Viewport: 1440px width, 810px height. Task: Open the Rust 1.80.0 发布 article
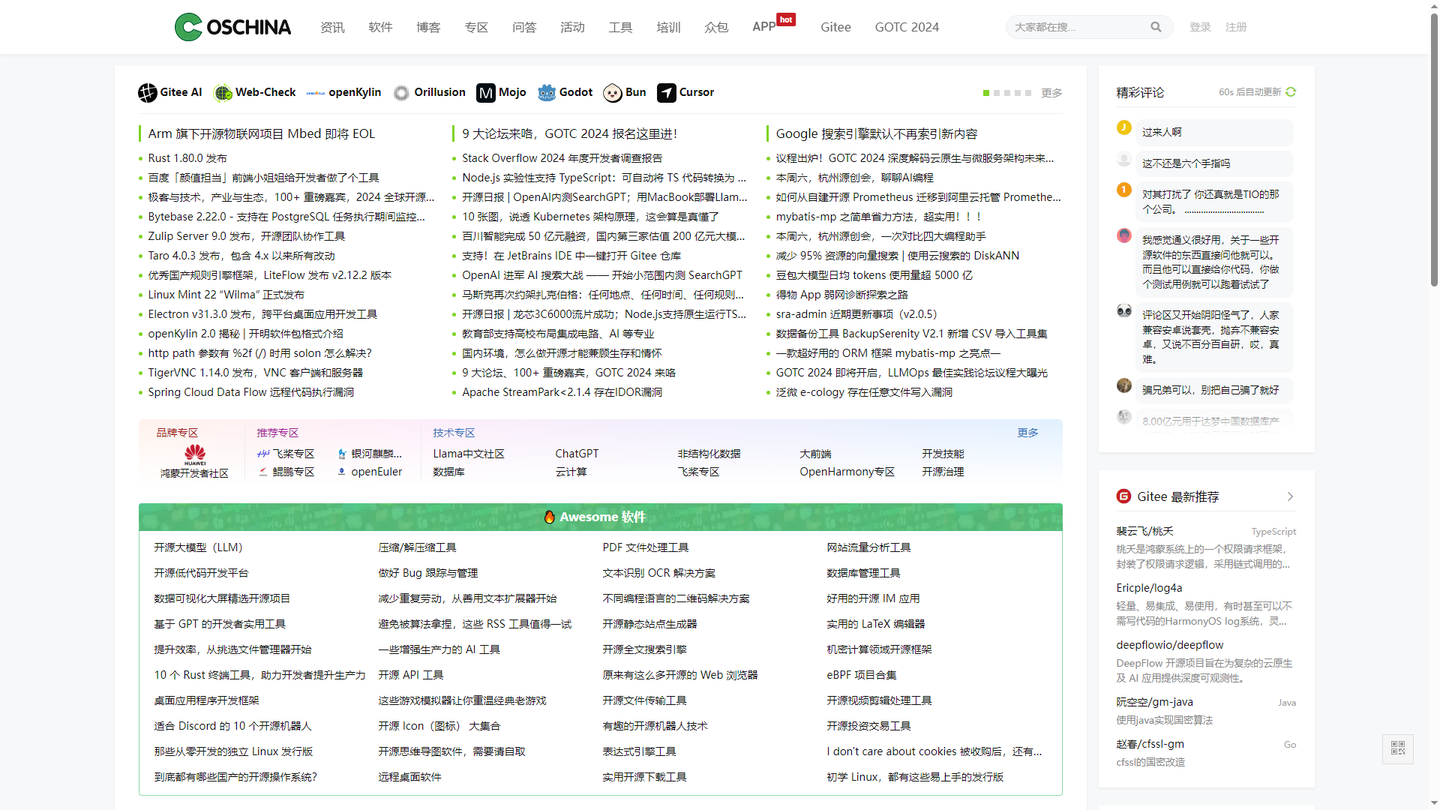pos(187,158)
